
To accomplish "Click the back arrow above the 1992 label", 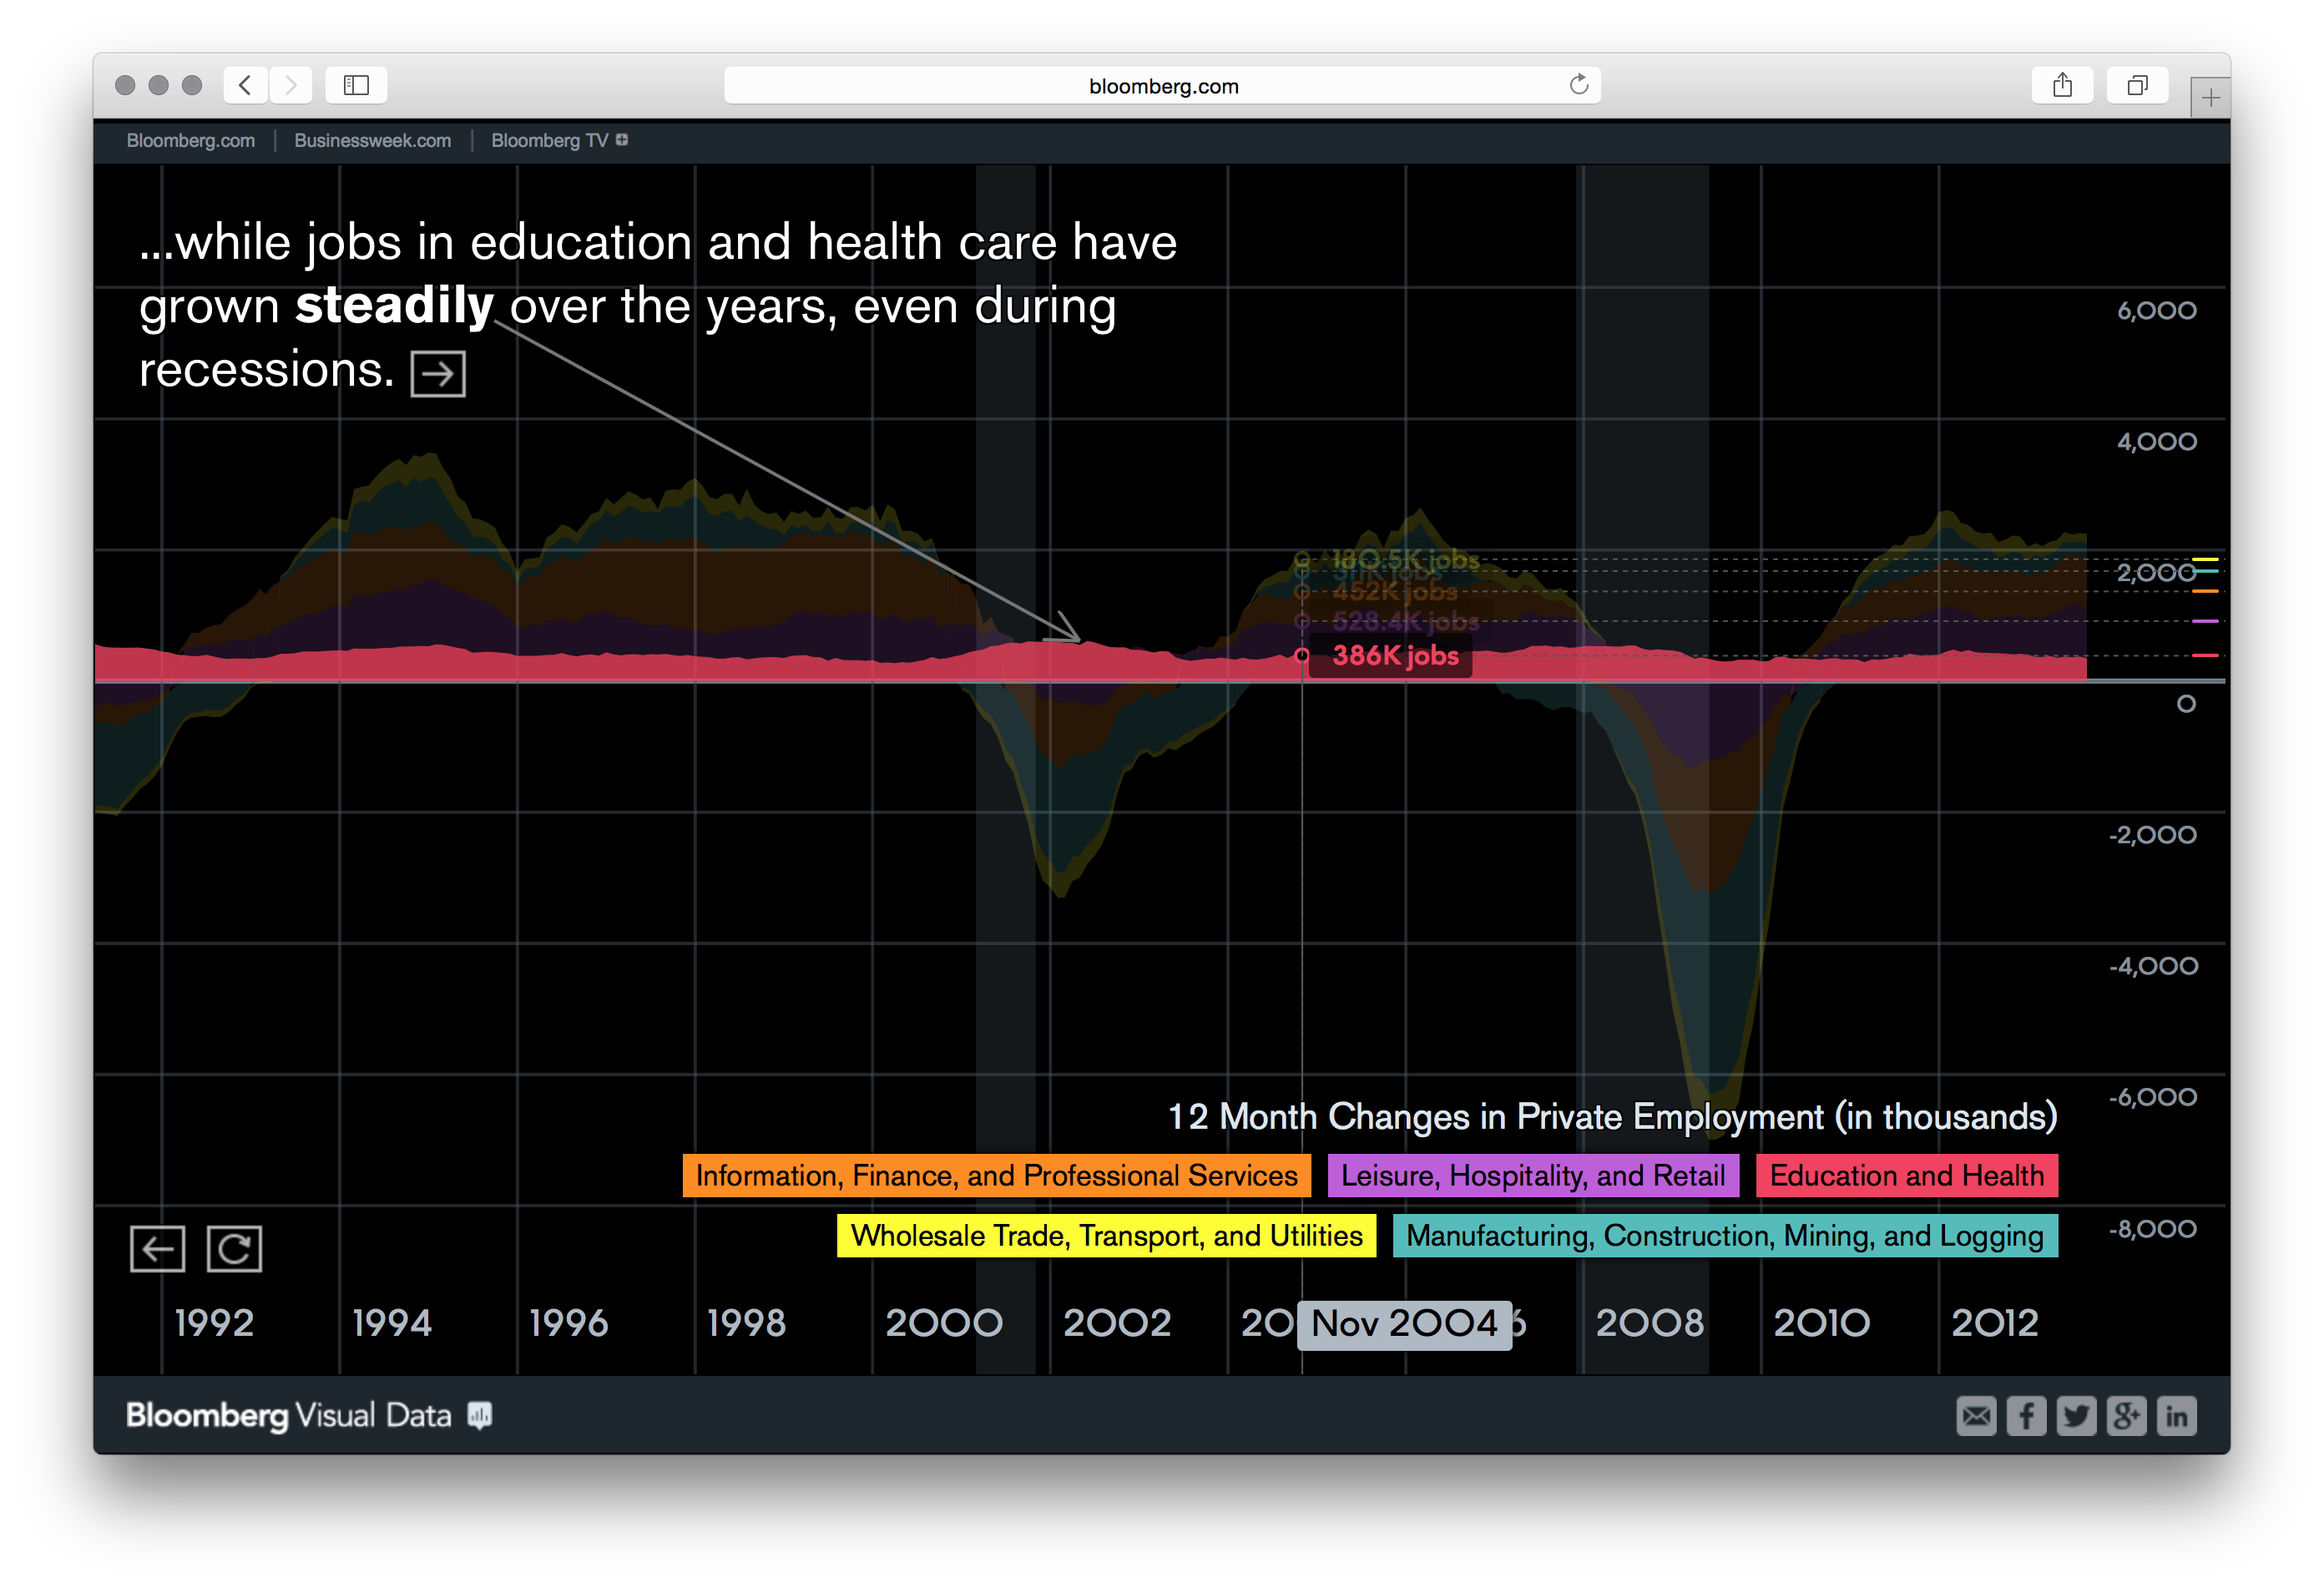I will 157,1247.
